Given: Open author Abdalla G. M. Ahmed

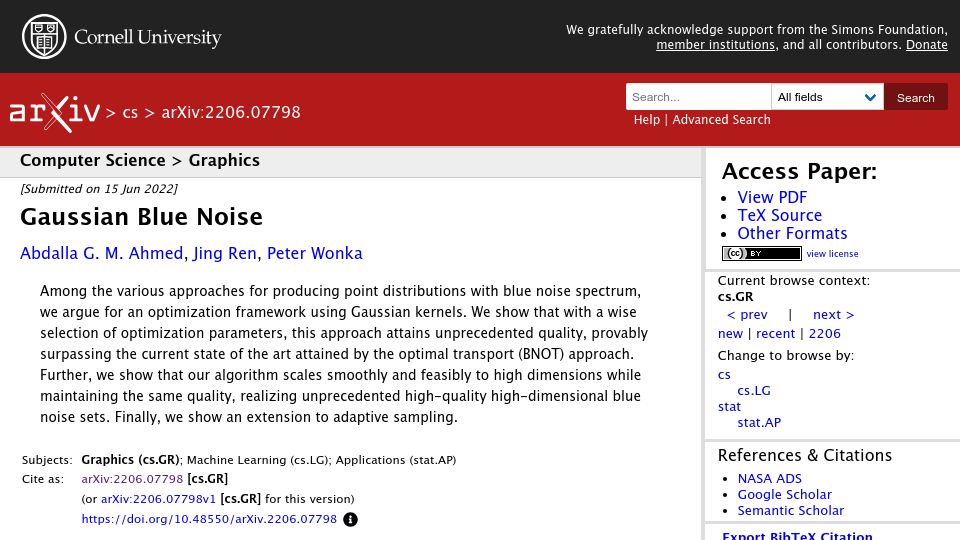Looking at the screenshot, I should [102, 253].
